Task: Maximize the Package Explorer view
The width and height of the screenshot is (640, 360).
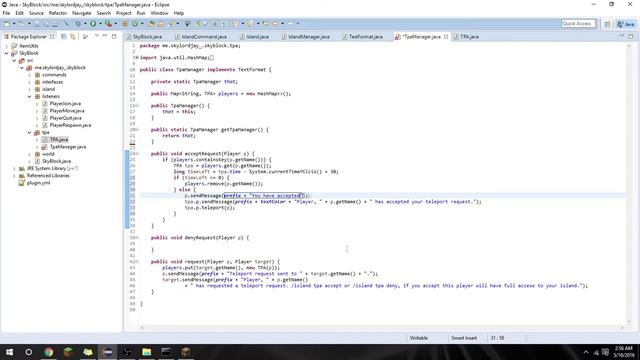Action: (x=114, y=36)
